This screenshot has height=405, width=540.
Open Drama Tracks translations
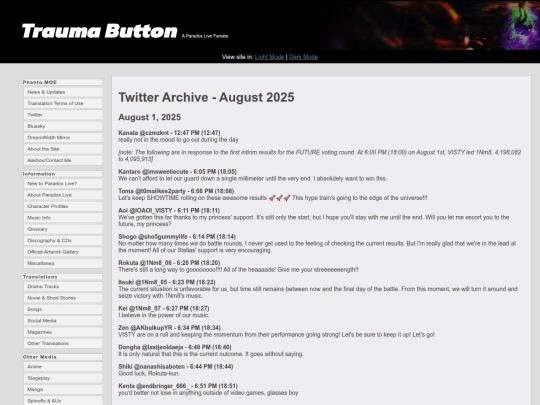pos(63,287)
